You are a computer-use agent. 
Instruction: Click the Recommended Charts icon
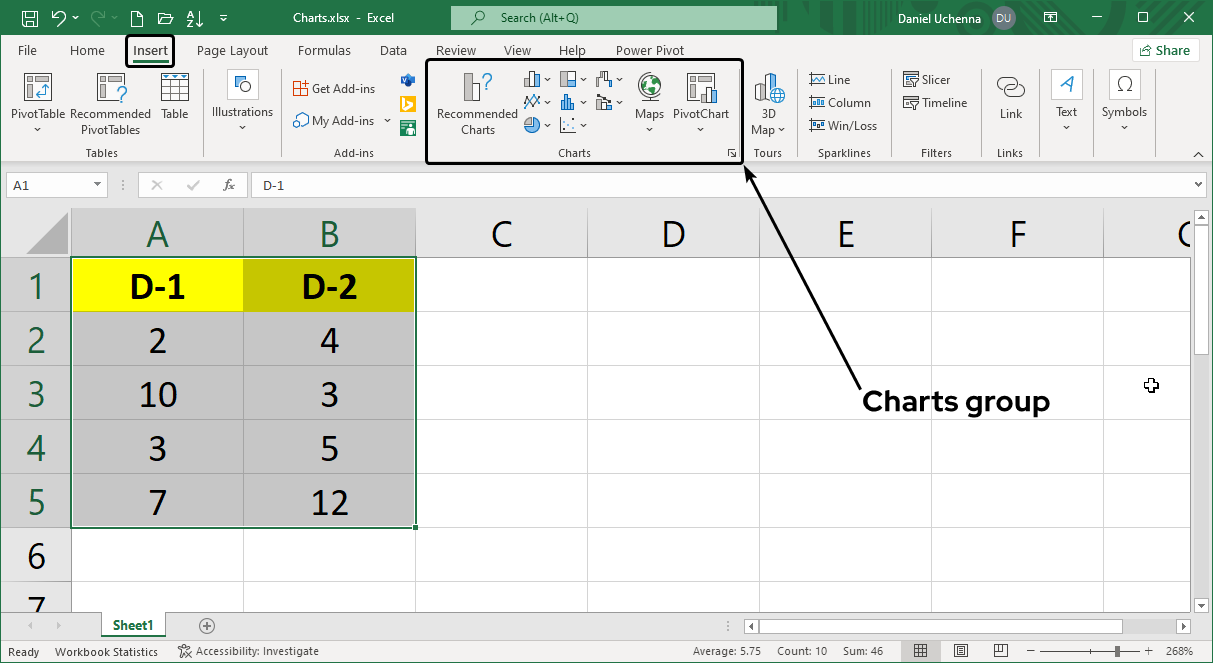[477, 104]
